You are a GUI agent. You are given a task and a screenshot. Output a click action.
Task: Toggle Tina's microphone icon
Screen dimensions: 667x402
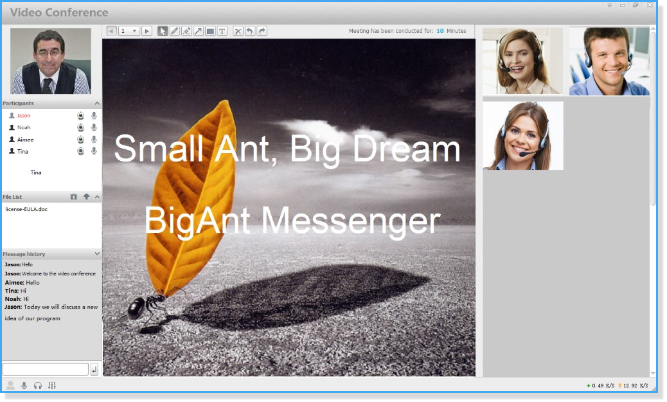[x=94, y=152]
